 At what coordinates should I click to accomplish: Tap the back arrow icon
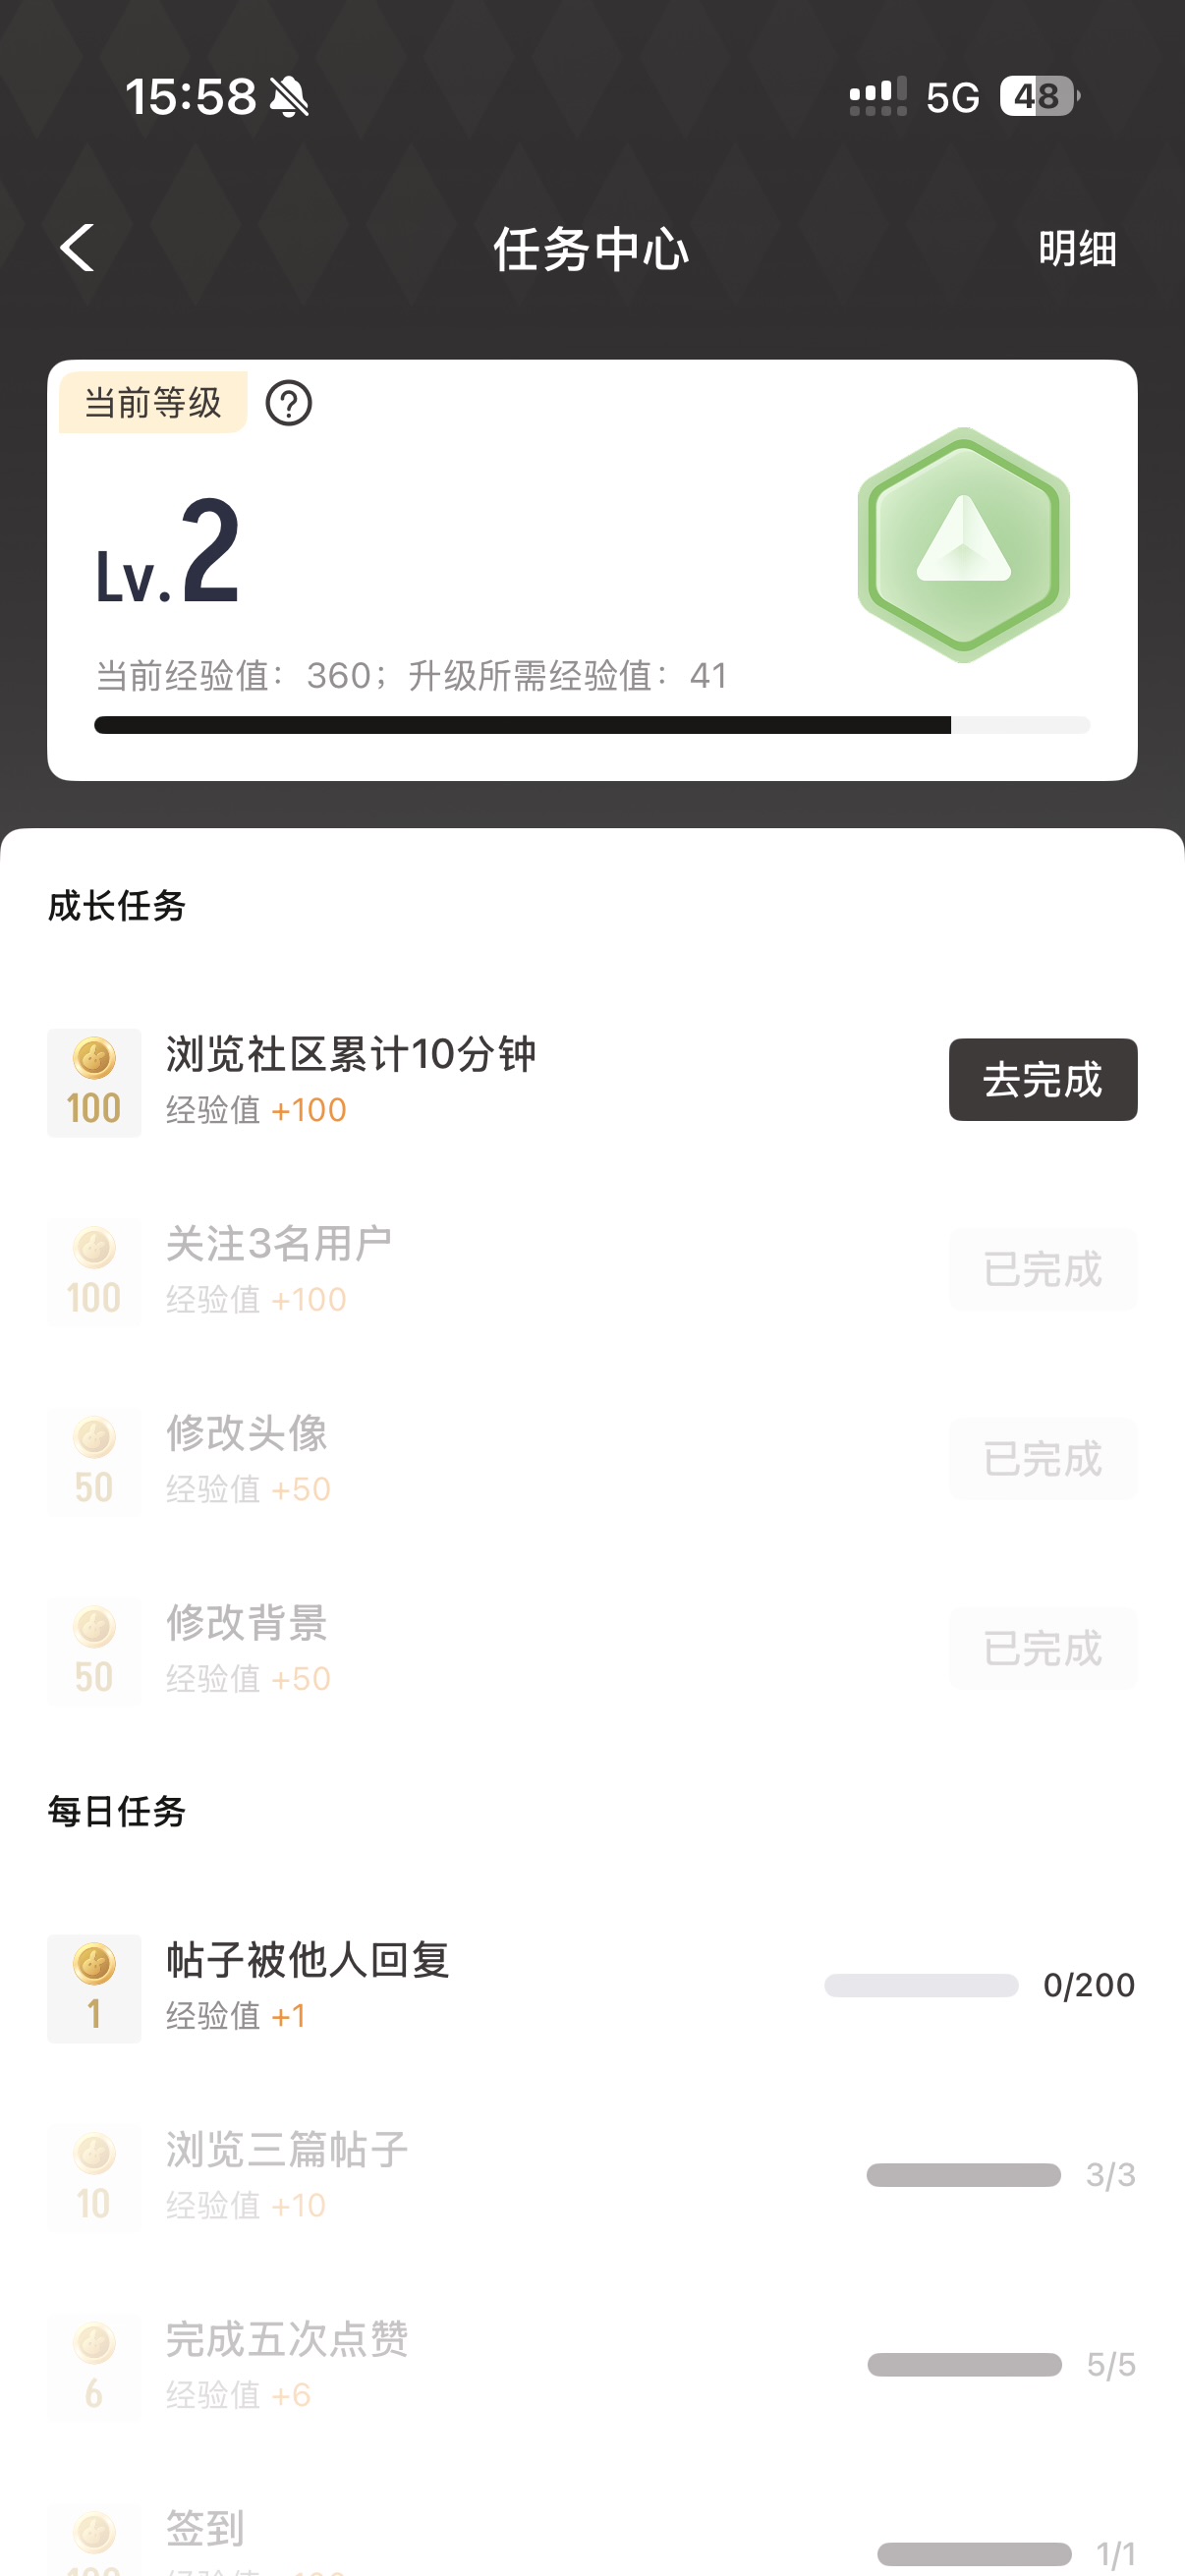point(78,248)
